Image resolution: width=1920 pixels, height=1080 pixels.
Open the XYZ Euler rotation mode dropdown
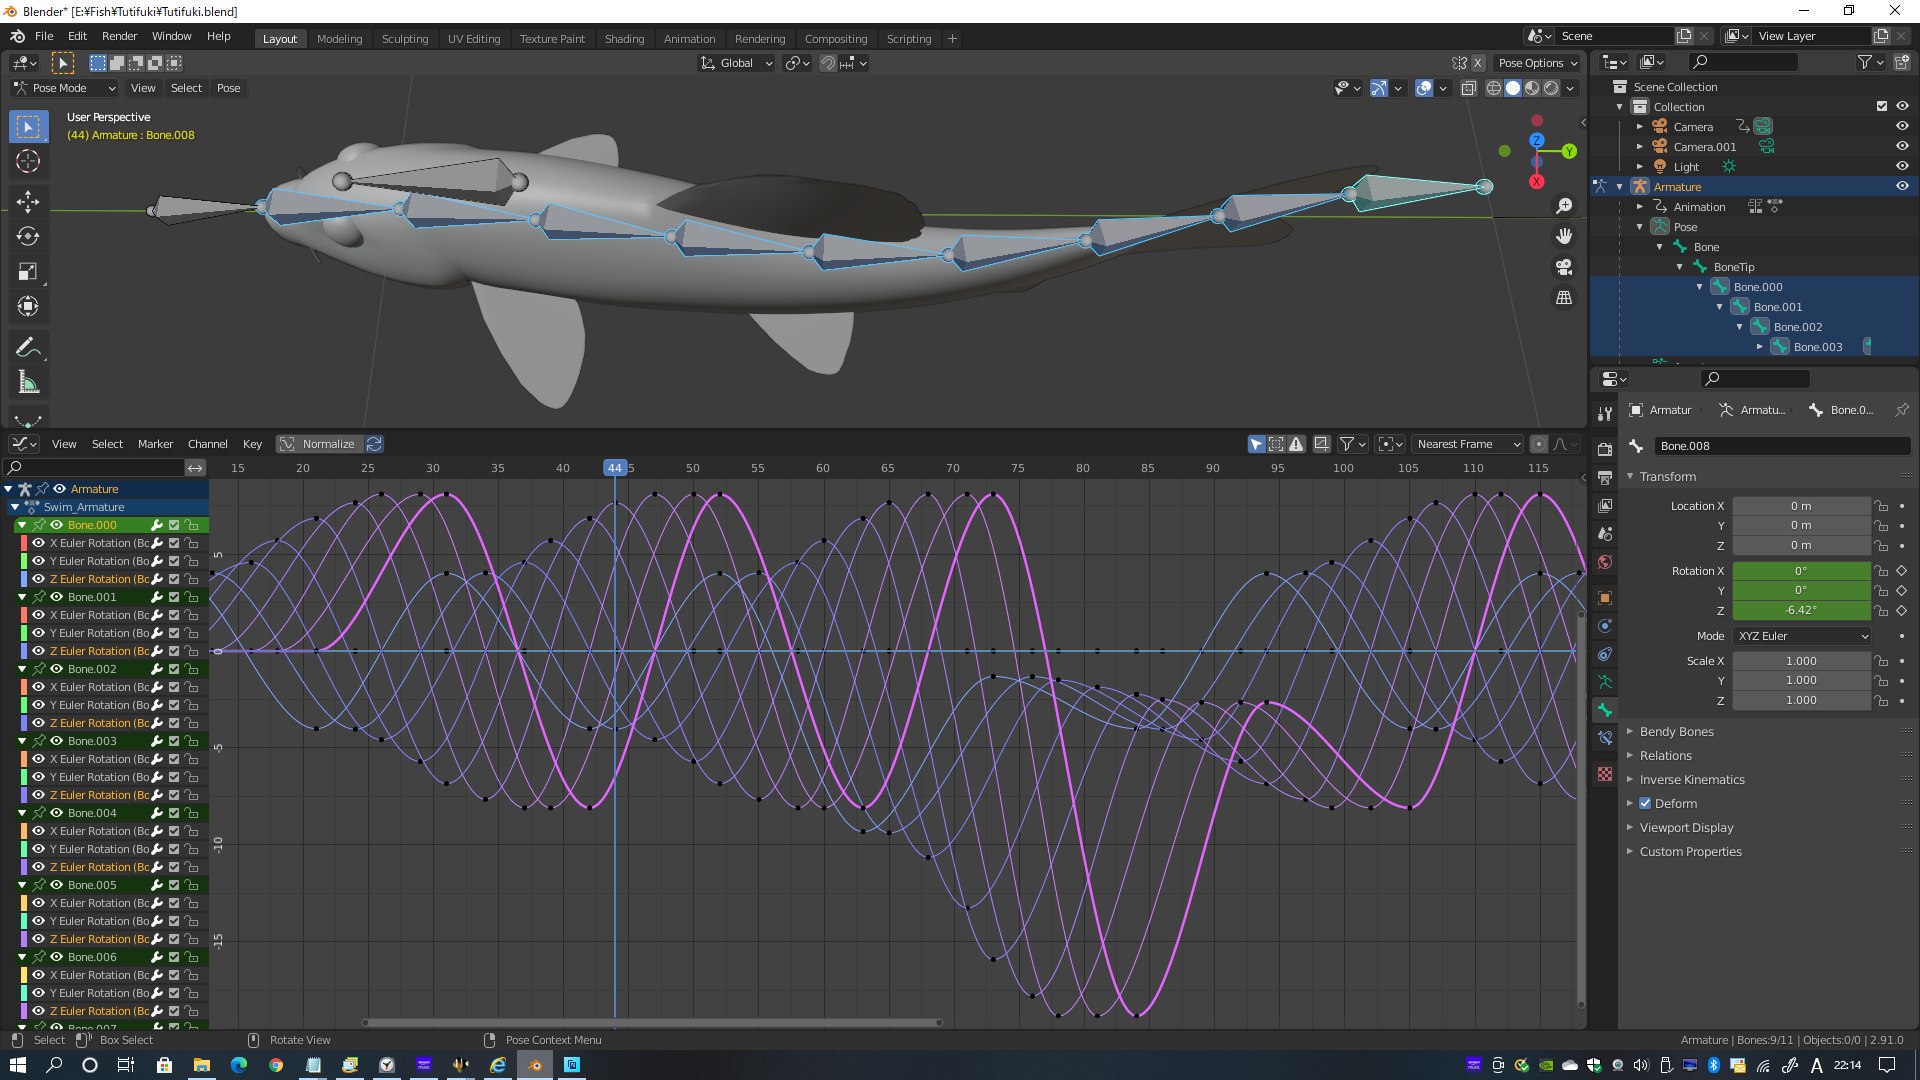click(1802, 636)
